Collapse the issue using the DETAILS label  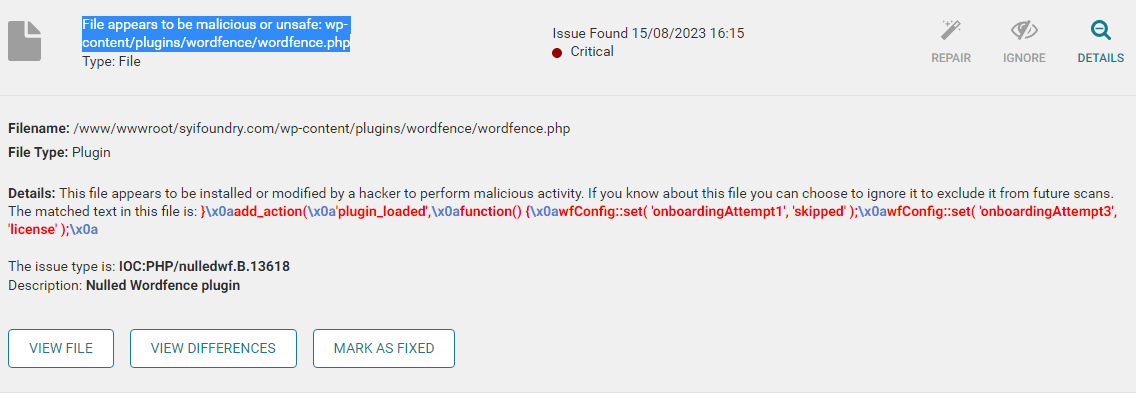[1100, 58]
